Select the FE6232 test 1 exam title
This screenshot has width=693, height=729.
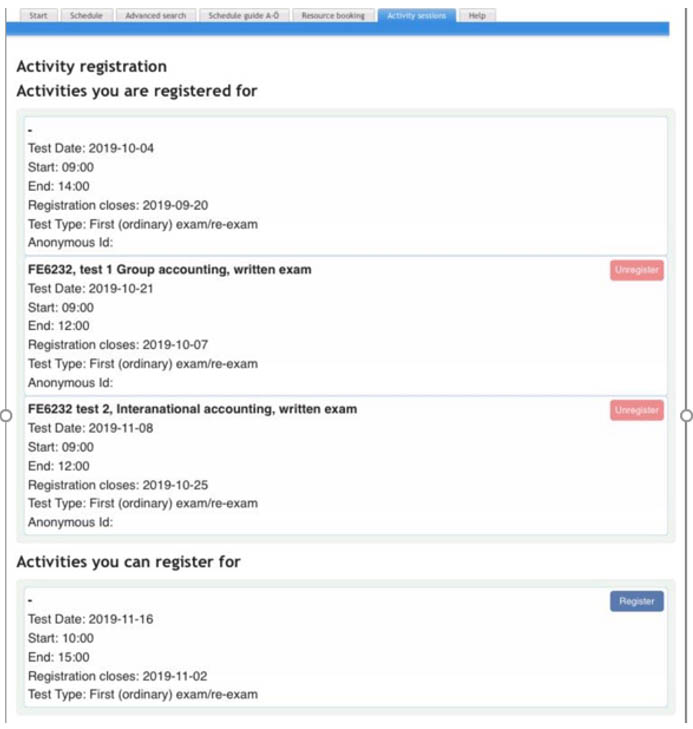pyautogui.click(x=169, y=270)
